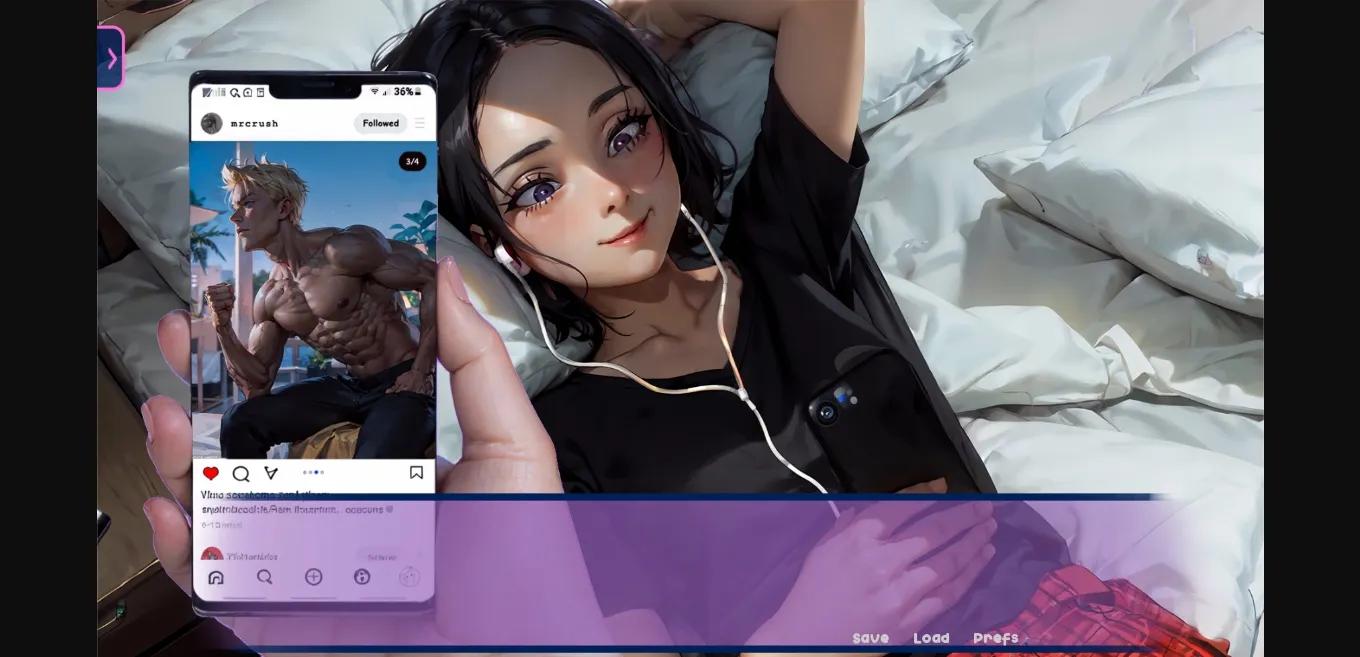Tap the suggested account profile thumbnail

click(x=211, y=553)
